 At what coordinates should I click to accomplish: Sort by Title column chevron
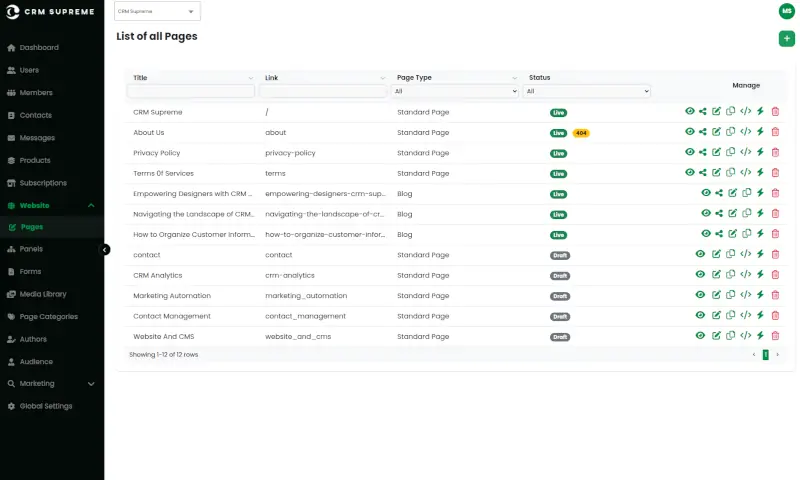[x=251, y=78]
